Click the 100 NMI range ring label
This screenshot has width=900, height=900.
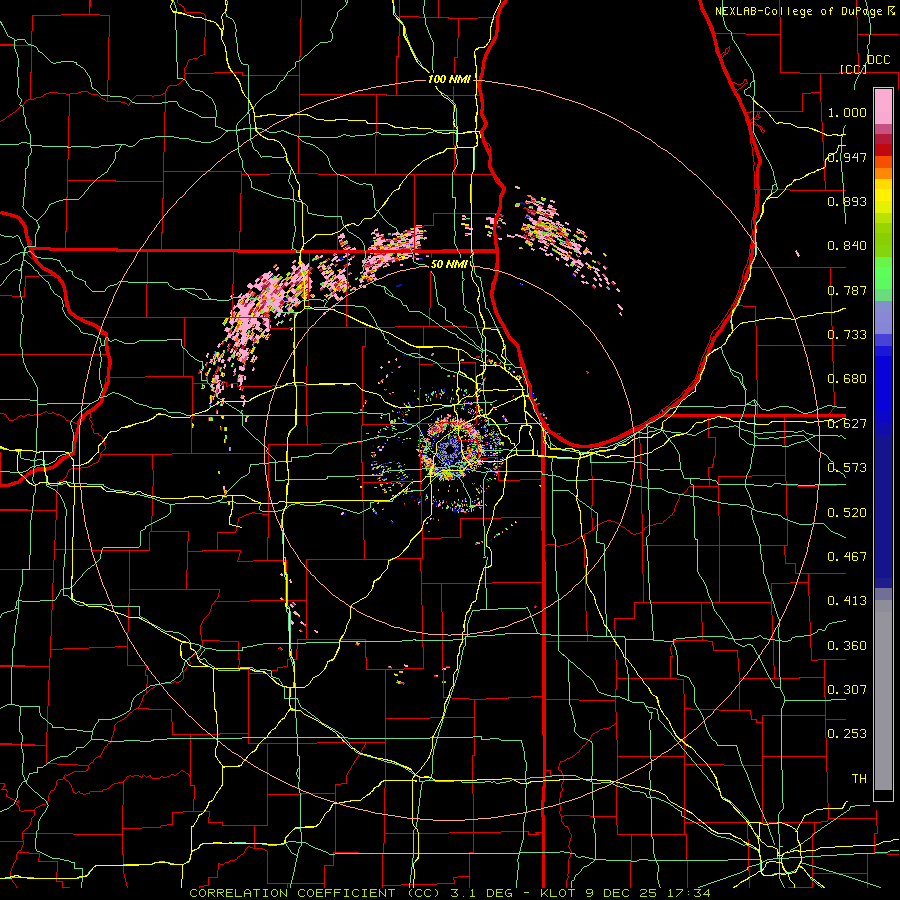tap(449, 79)
